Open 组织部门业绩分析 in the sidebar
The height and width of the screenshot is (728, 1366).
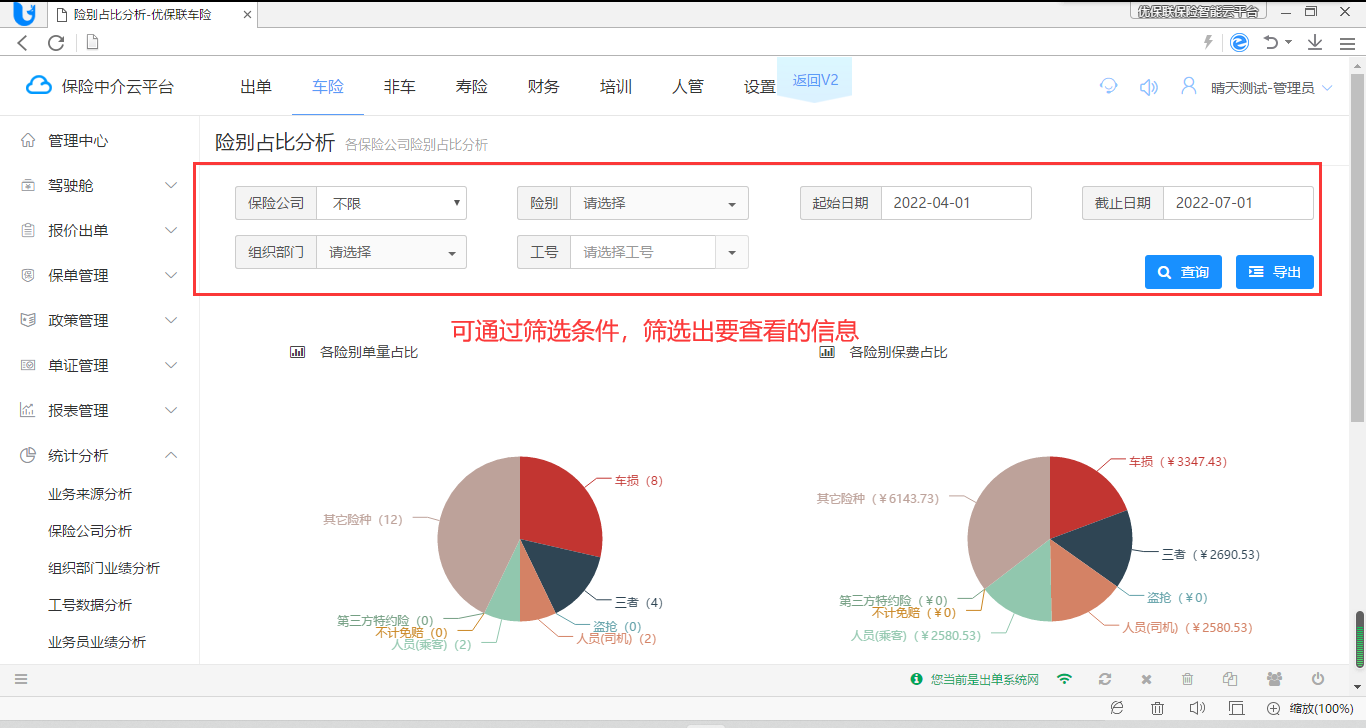[104, 568]
